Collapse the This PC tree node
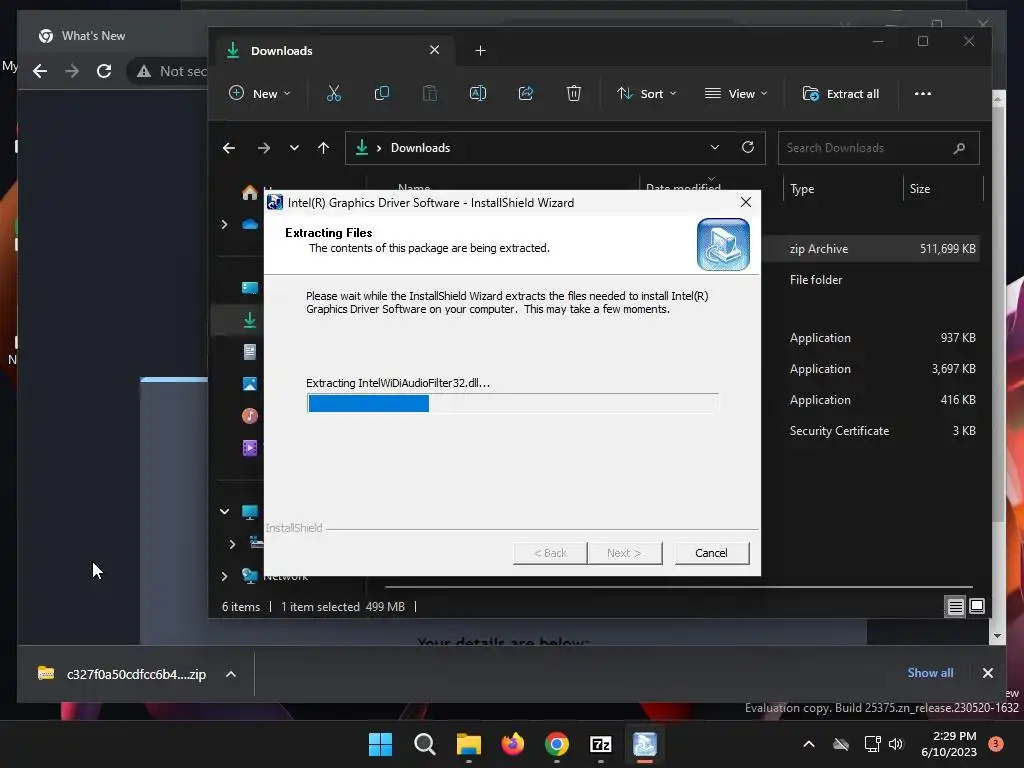 (225, 511)
